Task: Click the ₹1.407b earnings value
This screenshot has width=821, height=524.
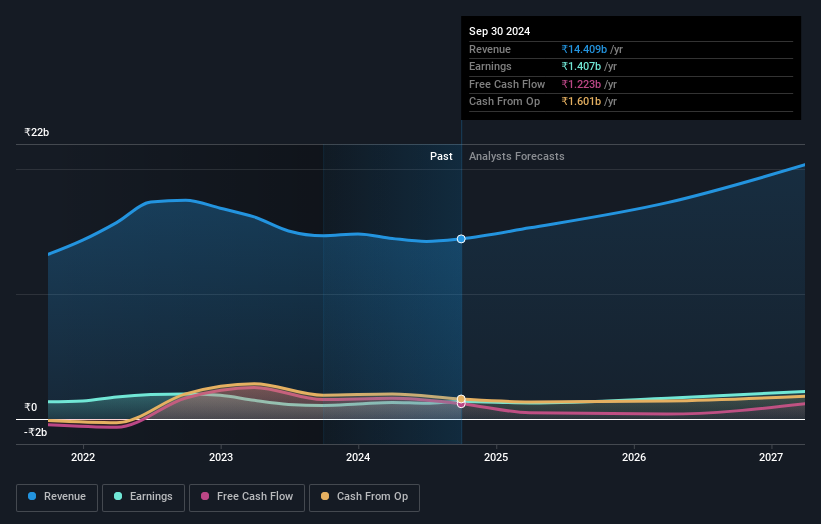Action: pos(581,66)
